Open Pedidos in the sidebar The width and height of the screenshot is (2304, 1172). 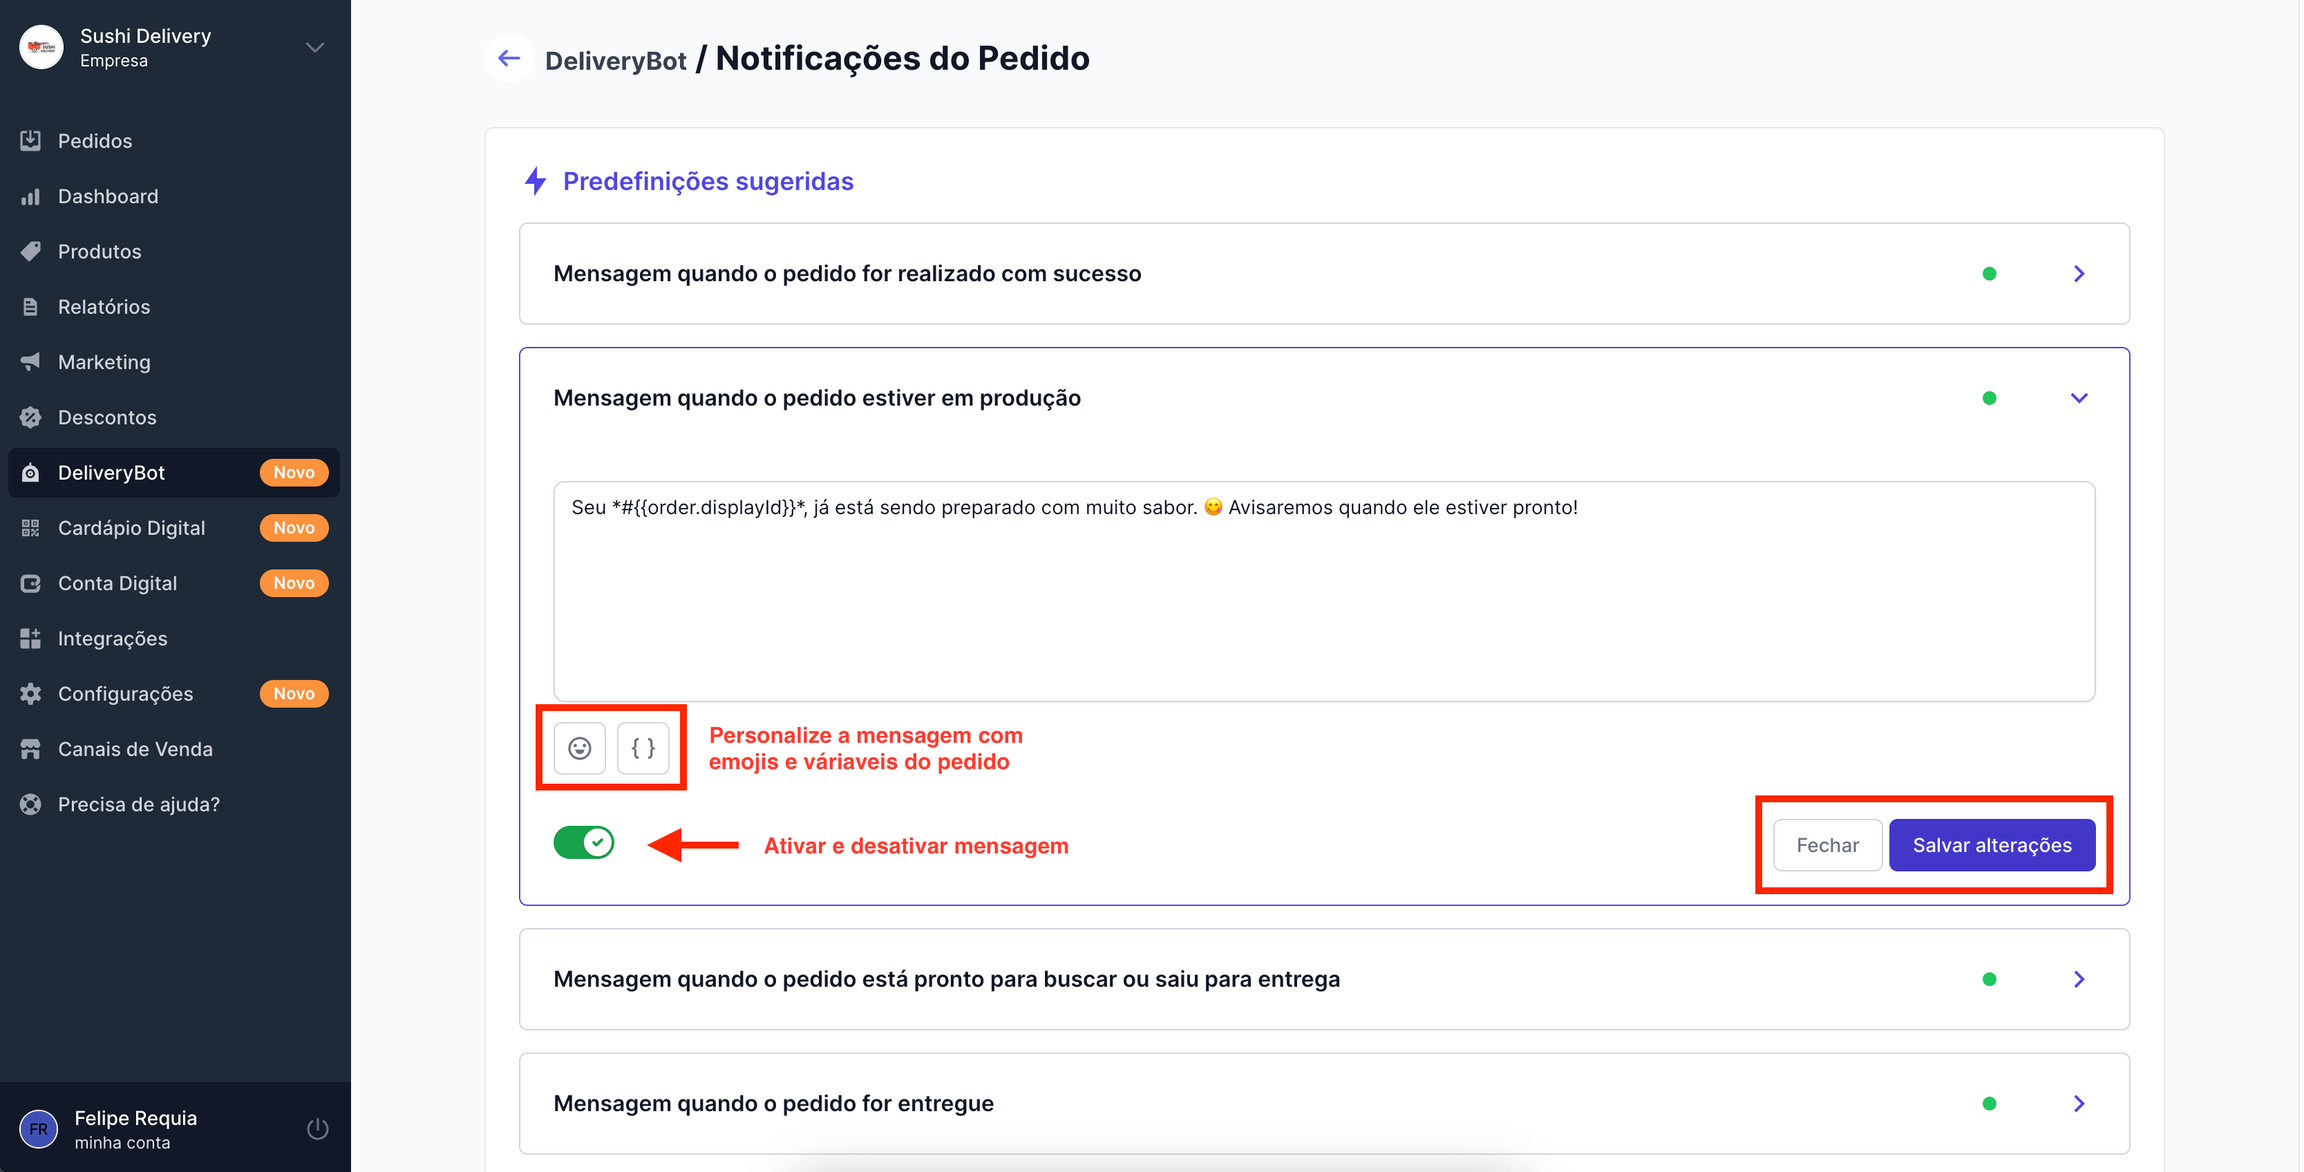pos(95,141)
